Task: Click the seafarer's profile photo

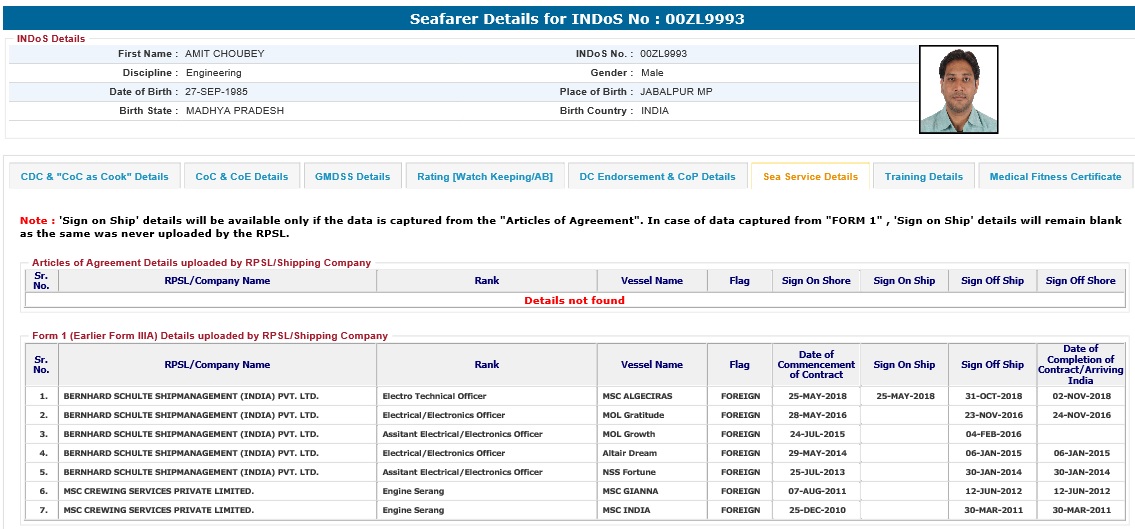Action: click(958, 90)
